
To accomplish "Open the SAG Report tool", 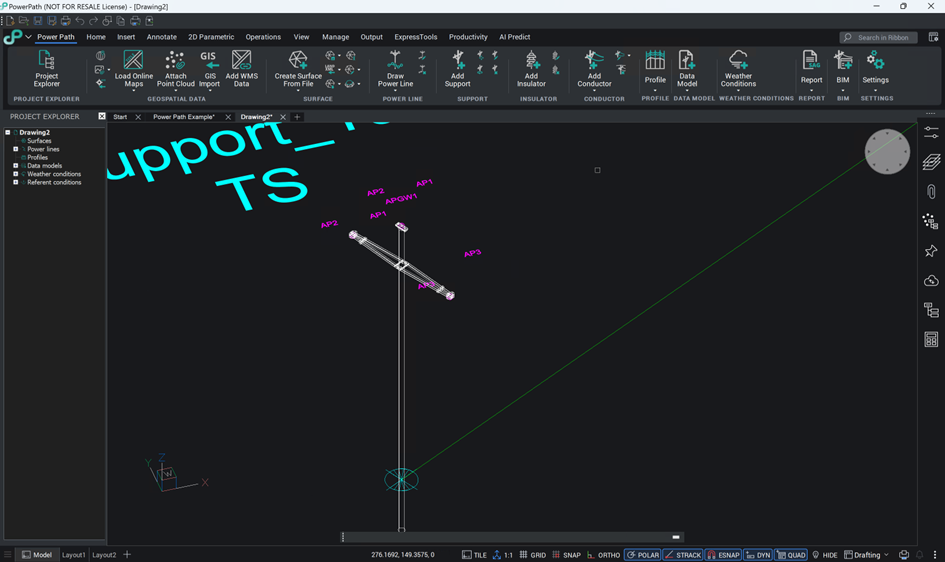I will [811, 67].
